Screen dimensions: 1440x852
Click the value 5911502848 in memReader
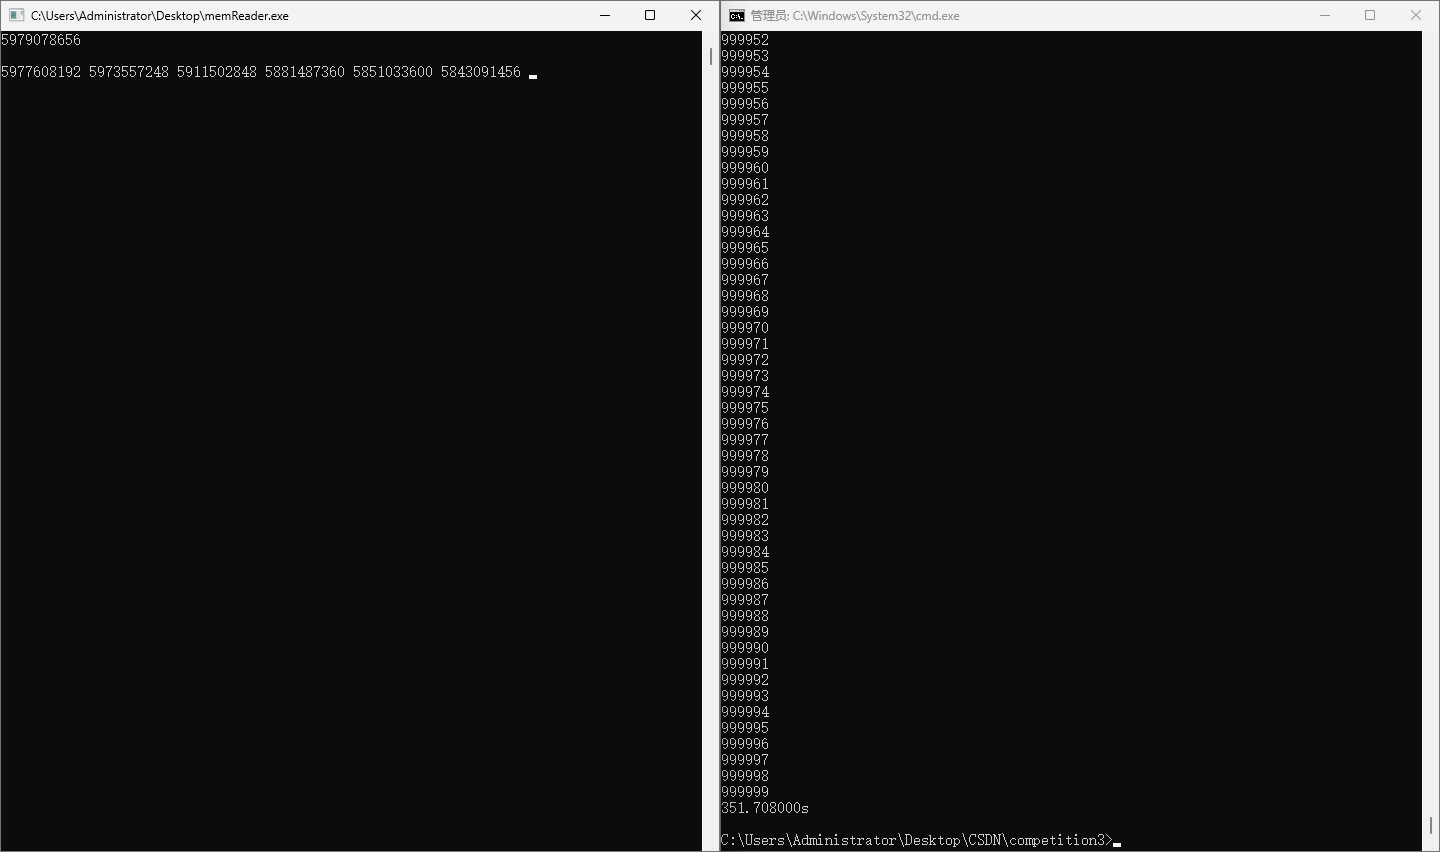coord(217,72)
